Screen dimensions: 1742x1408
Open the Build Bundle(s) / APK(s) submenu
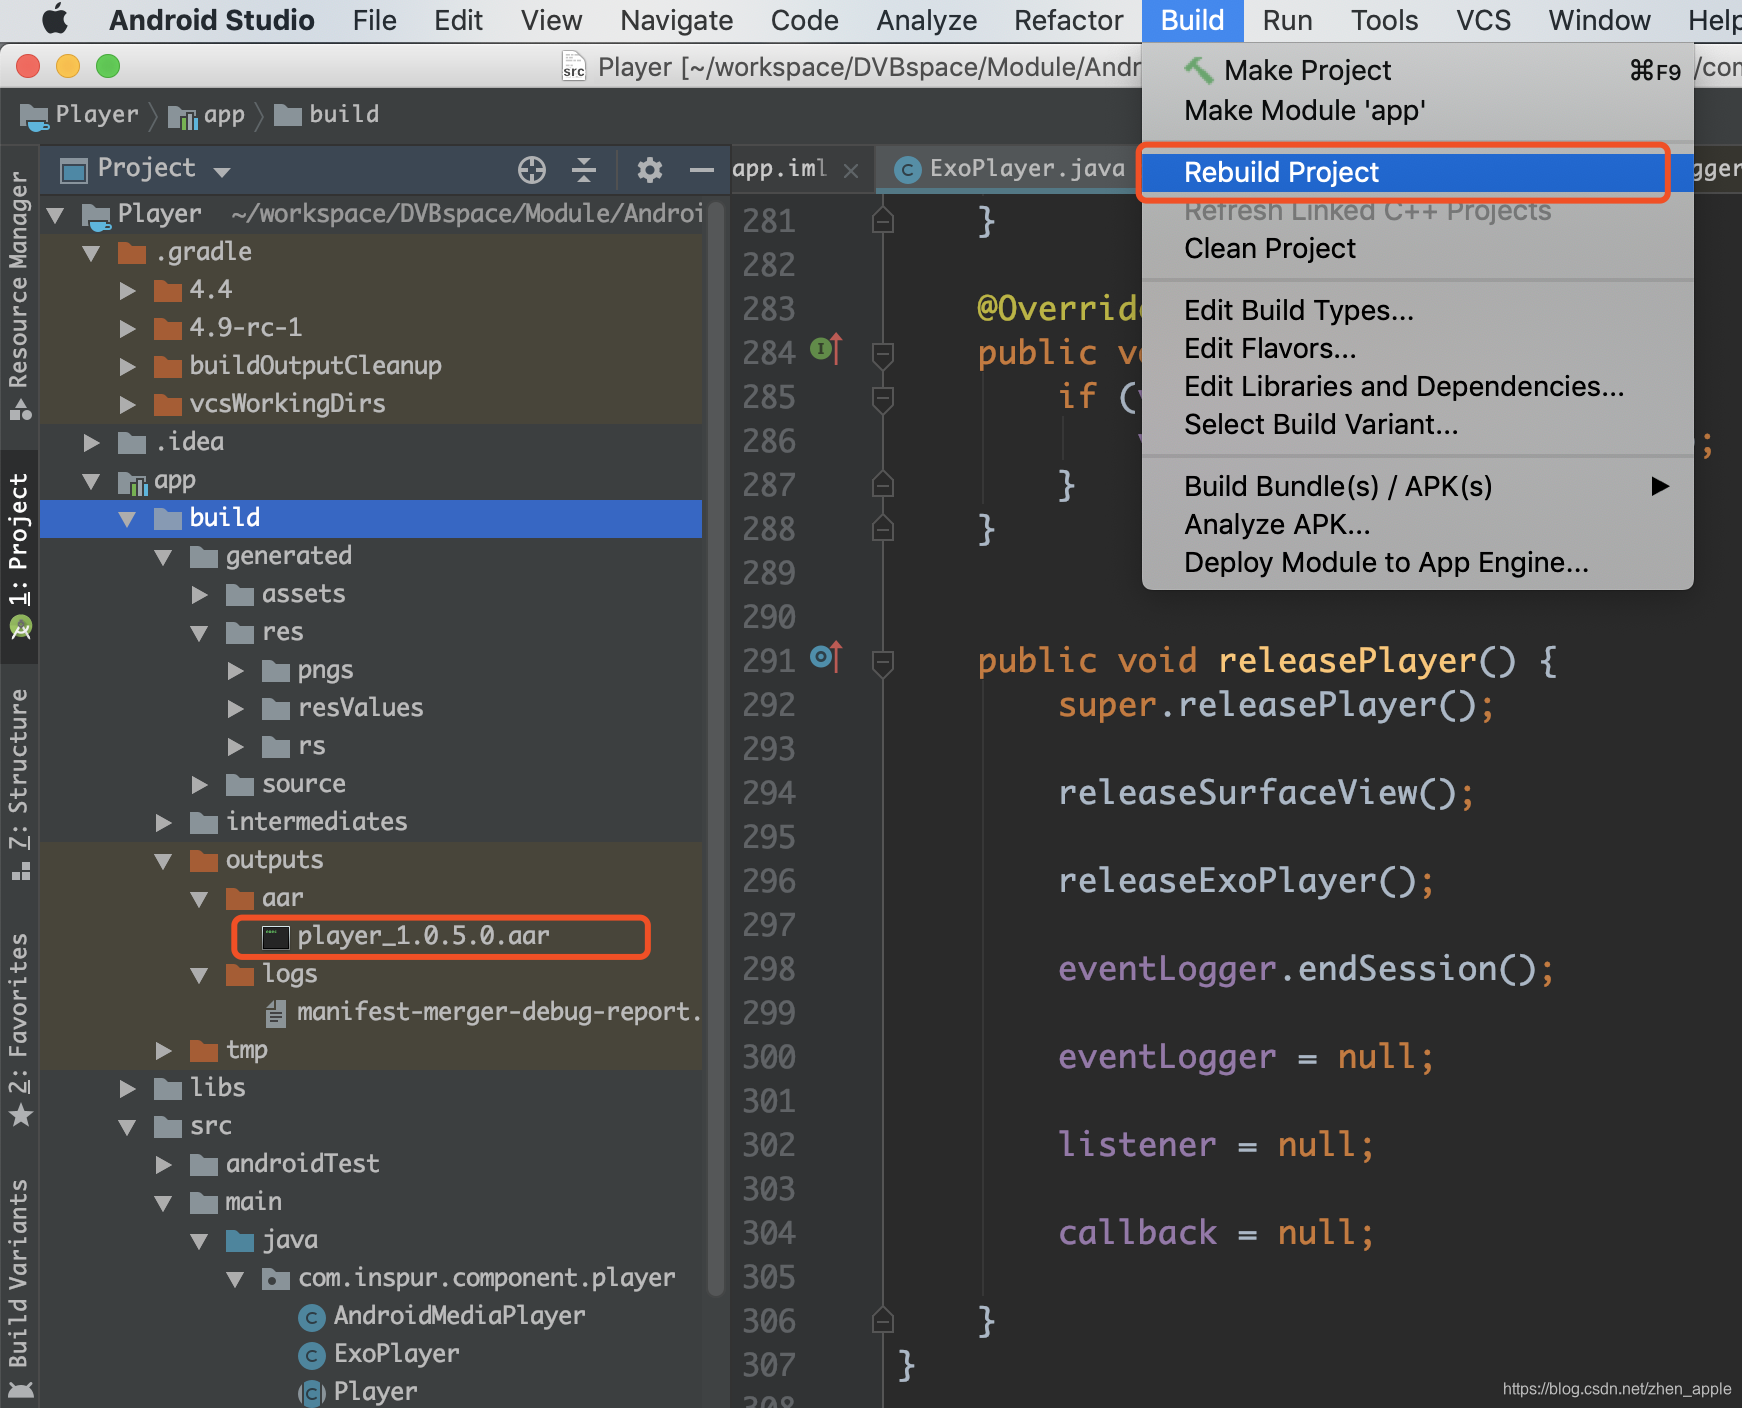point(1417,486)
